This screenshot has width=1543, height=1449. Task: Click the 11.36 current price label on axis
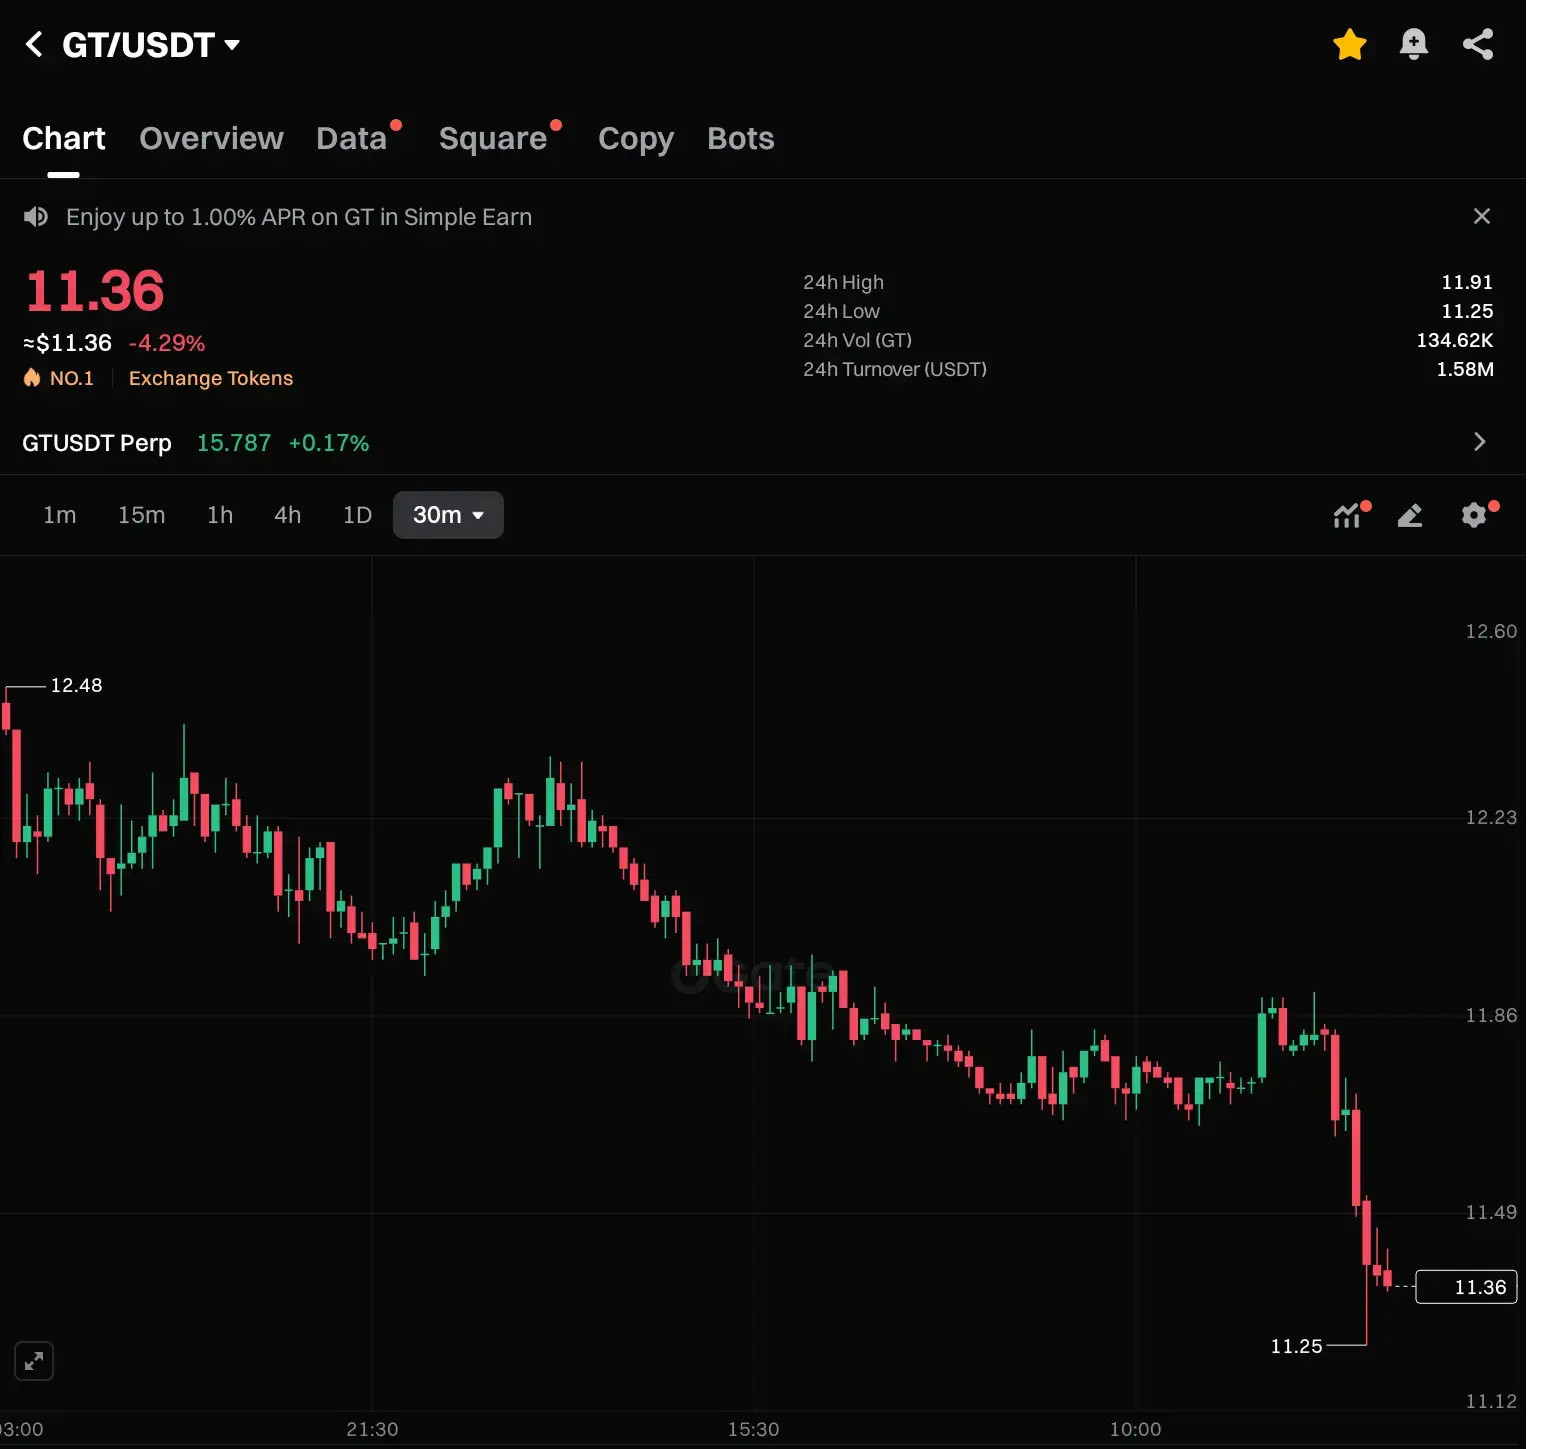1467,1287
